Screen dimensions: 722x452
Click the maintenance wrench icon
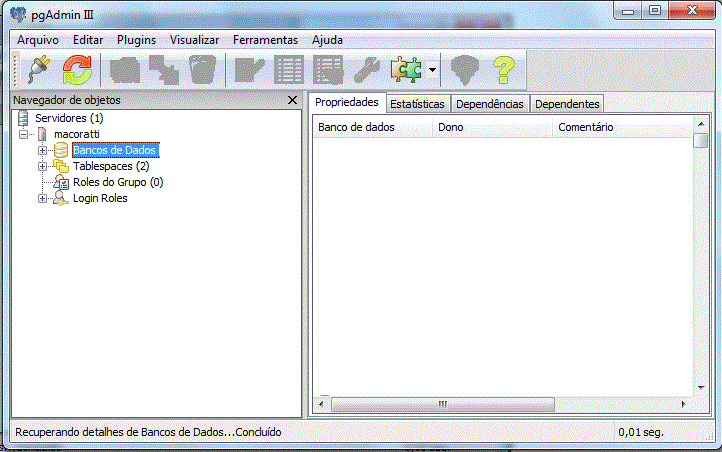(x=367, y=70)
